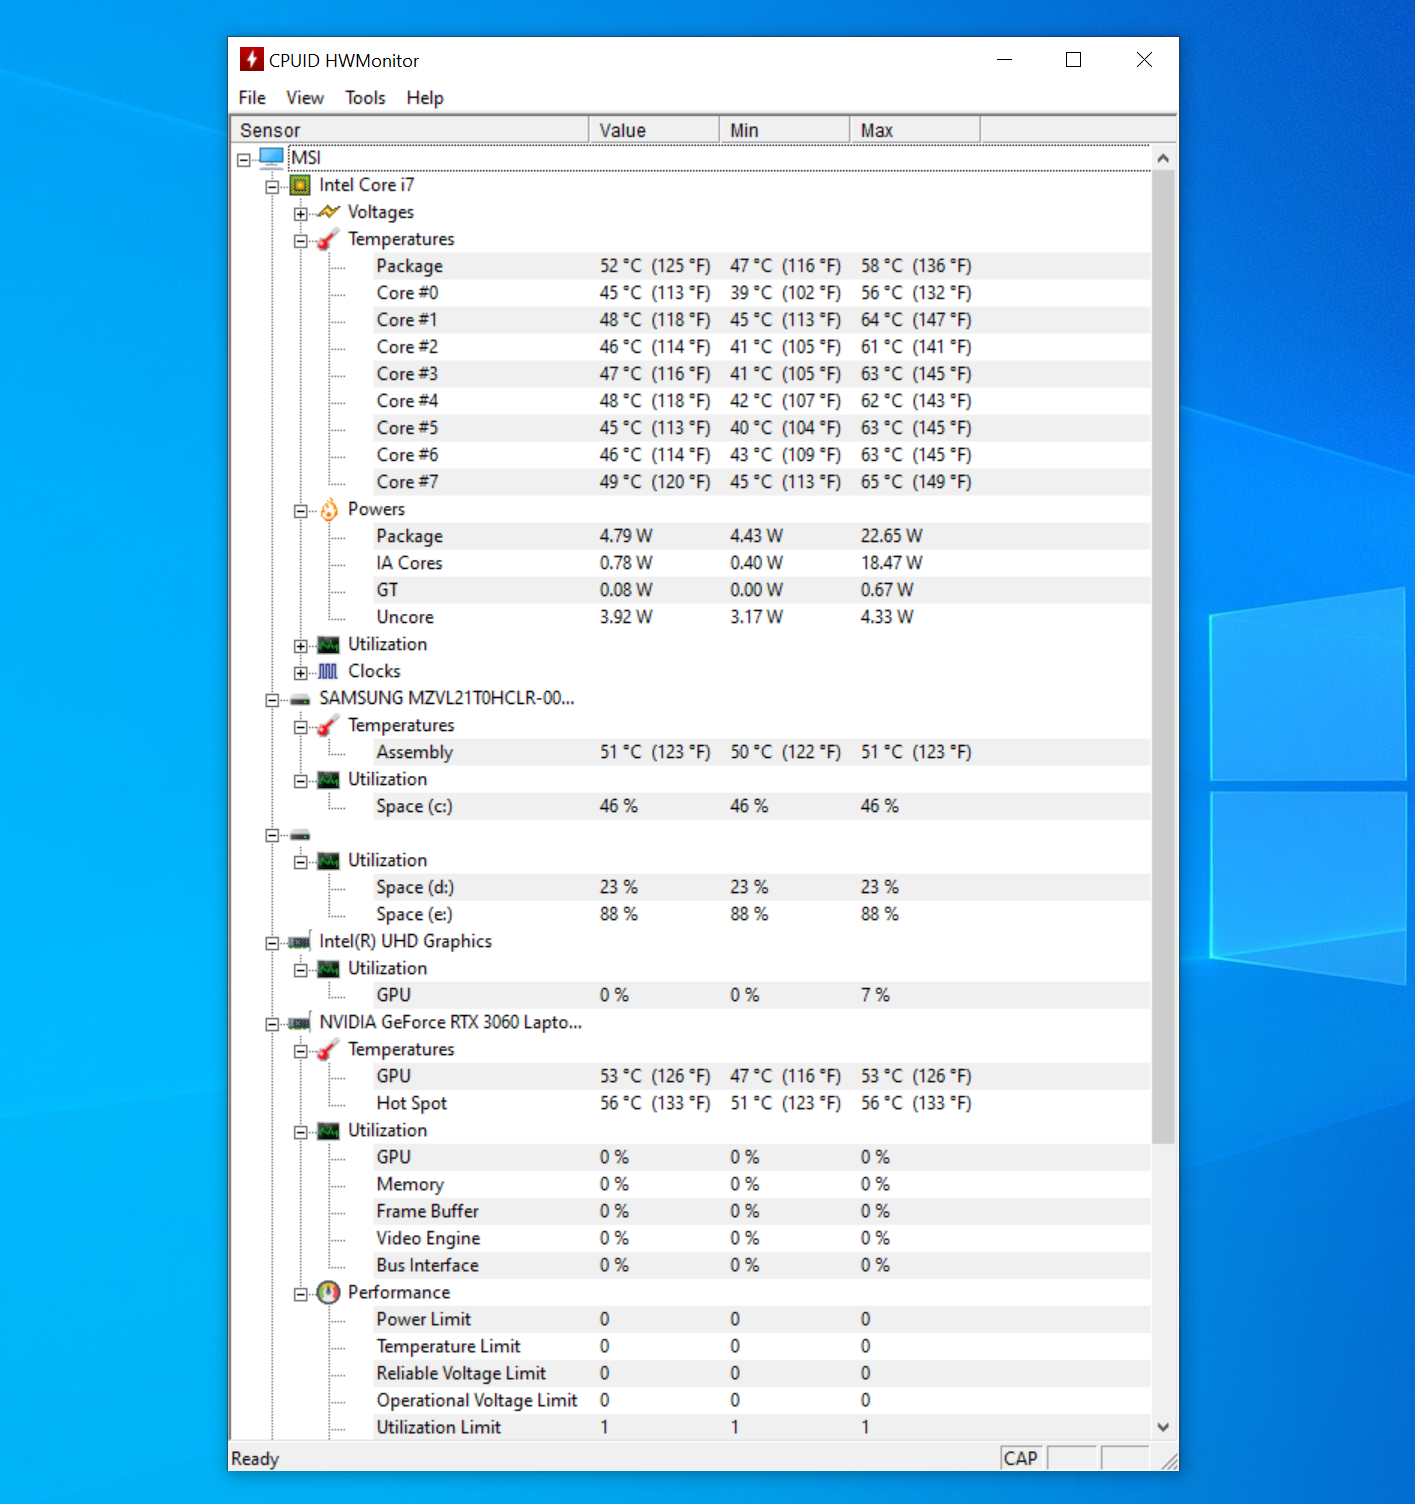Expand the CPU Utilization node
Screen dimensions: 1415x1504
click(300, 645)
